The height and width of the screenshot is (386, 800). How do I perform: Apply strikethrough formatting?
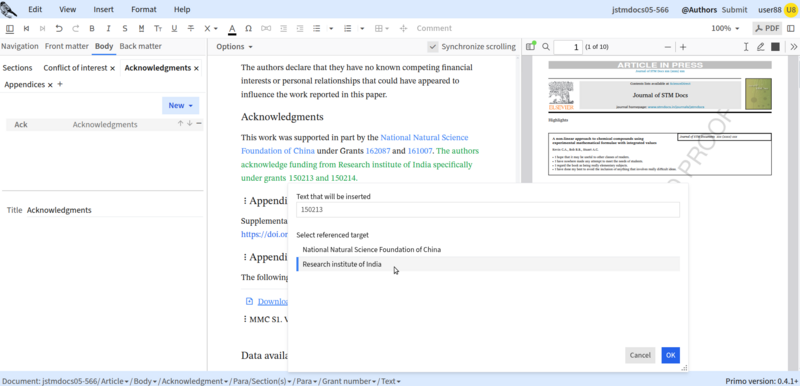pos(191,29)
